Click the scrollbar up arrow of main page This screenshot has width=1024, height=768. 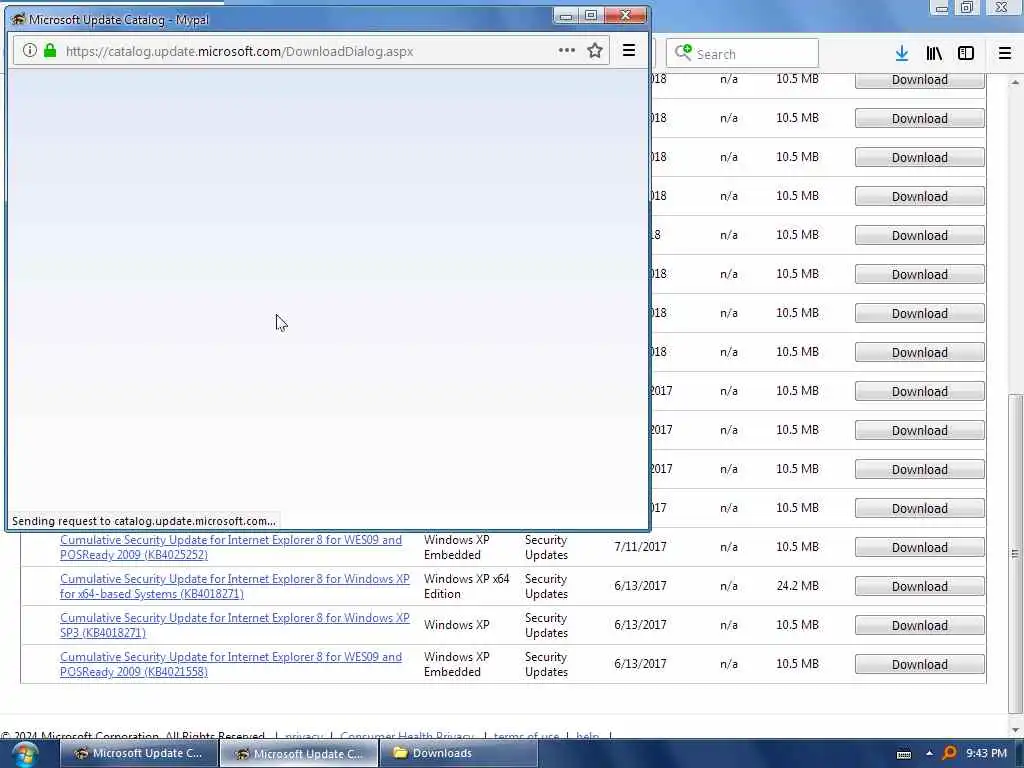(x=1015, y=82)
